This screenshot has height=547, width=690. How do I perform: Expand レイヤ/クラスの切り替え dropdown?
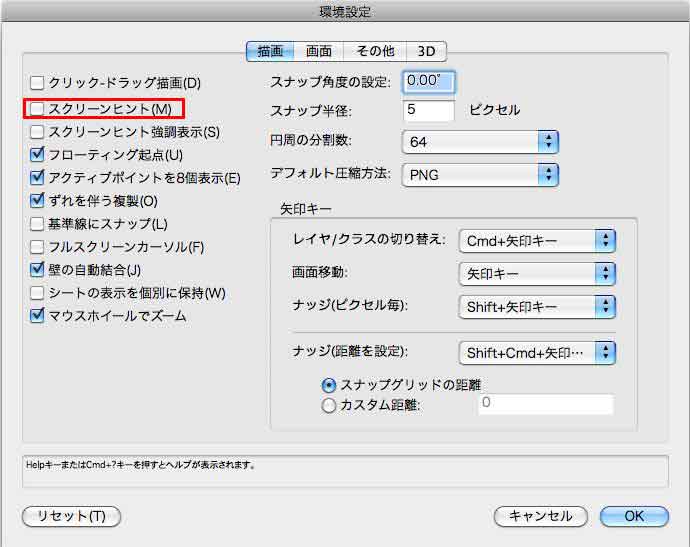point(536,240)
